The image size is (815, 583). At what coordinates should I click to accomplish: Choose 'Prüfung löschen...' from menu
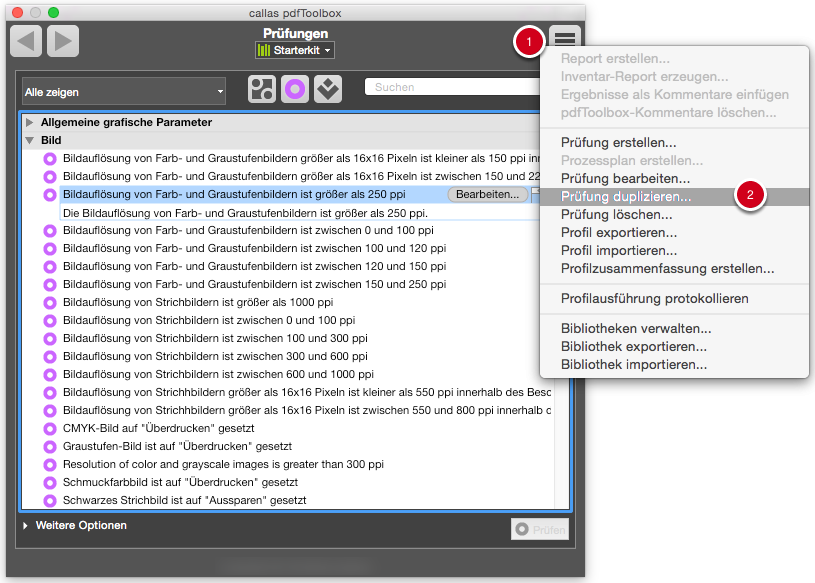tap(674, 214)
